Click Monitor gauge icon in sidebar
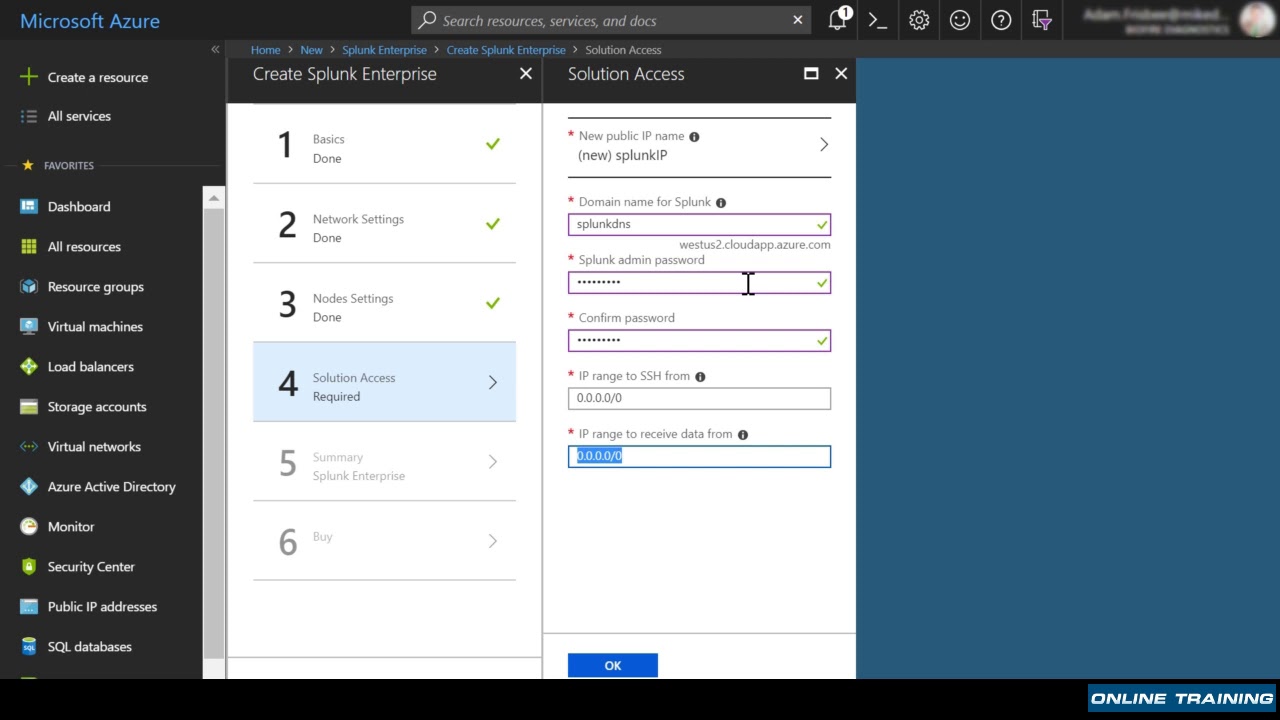This screenshot has width=1280, height=720. tap(29, 526)
